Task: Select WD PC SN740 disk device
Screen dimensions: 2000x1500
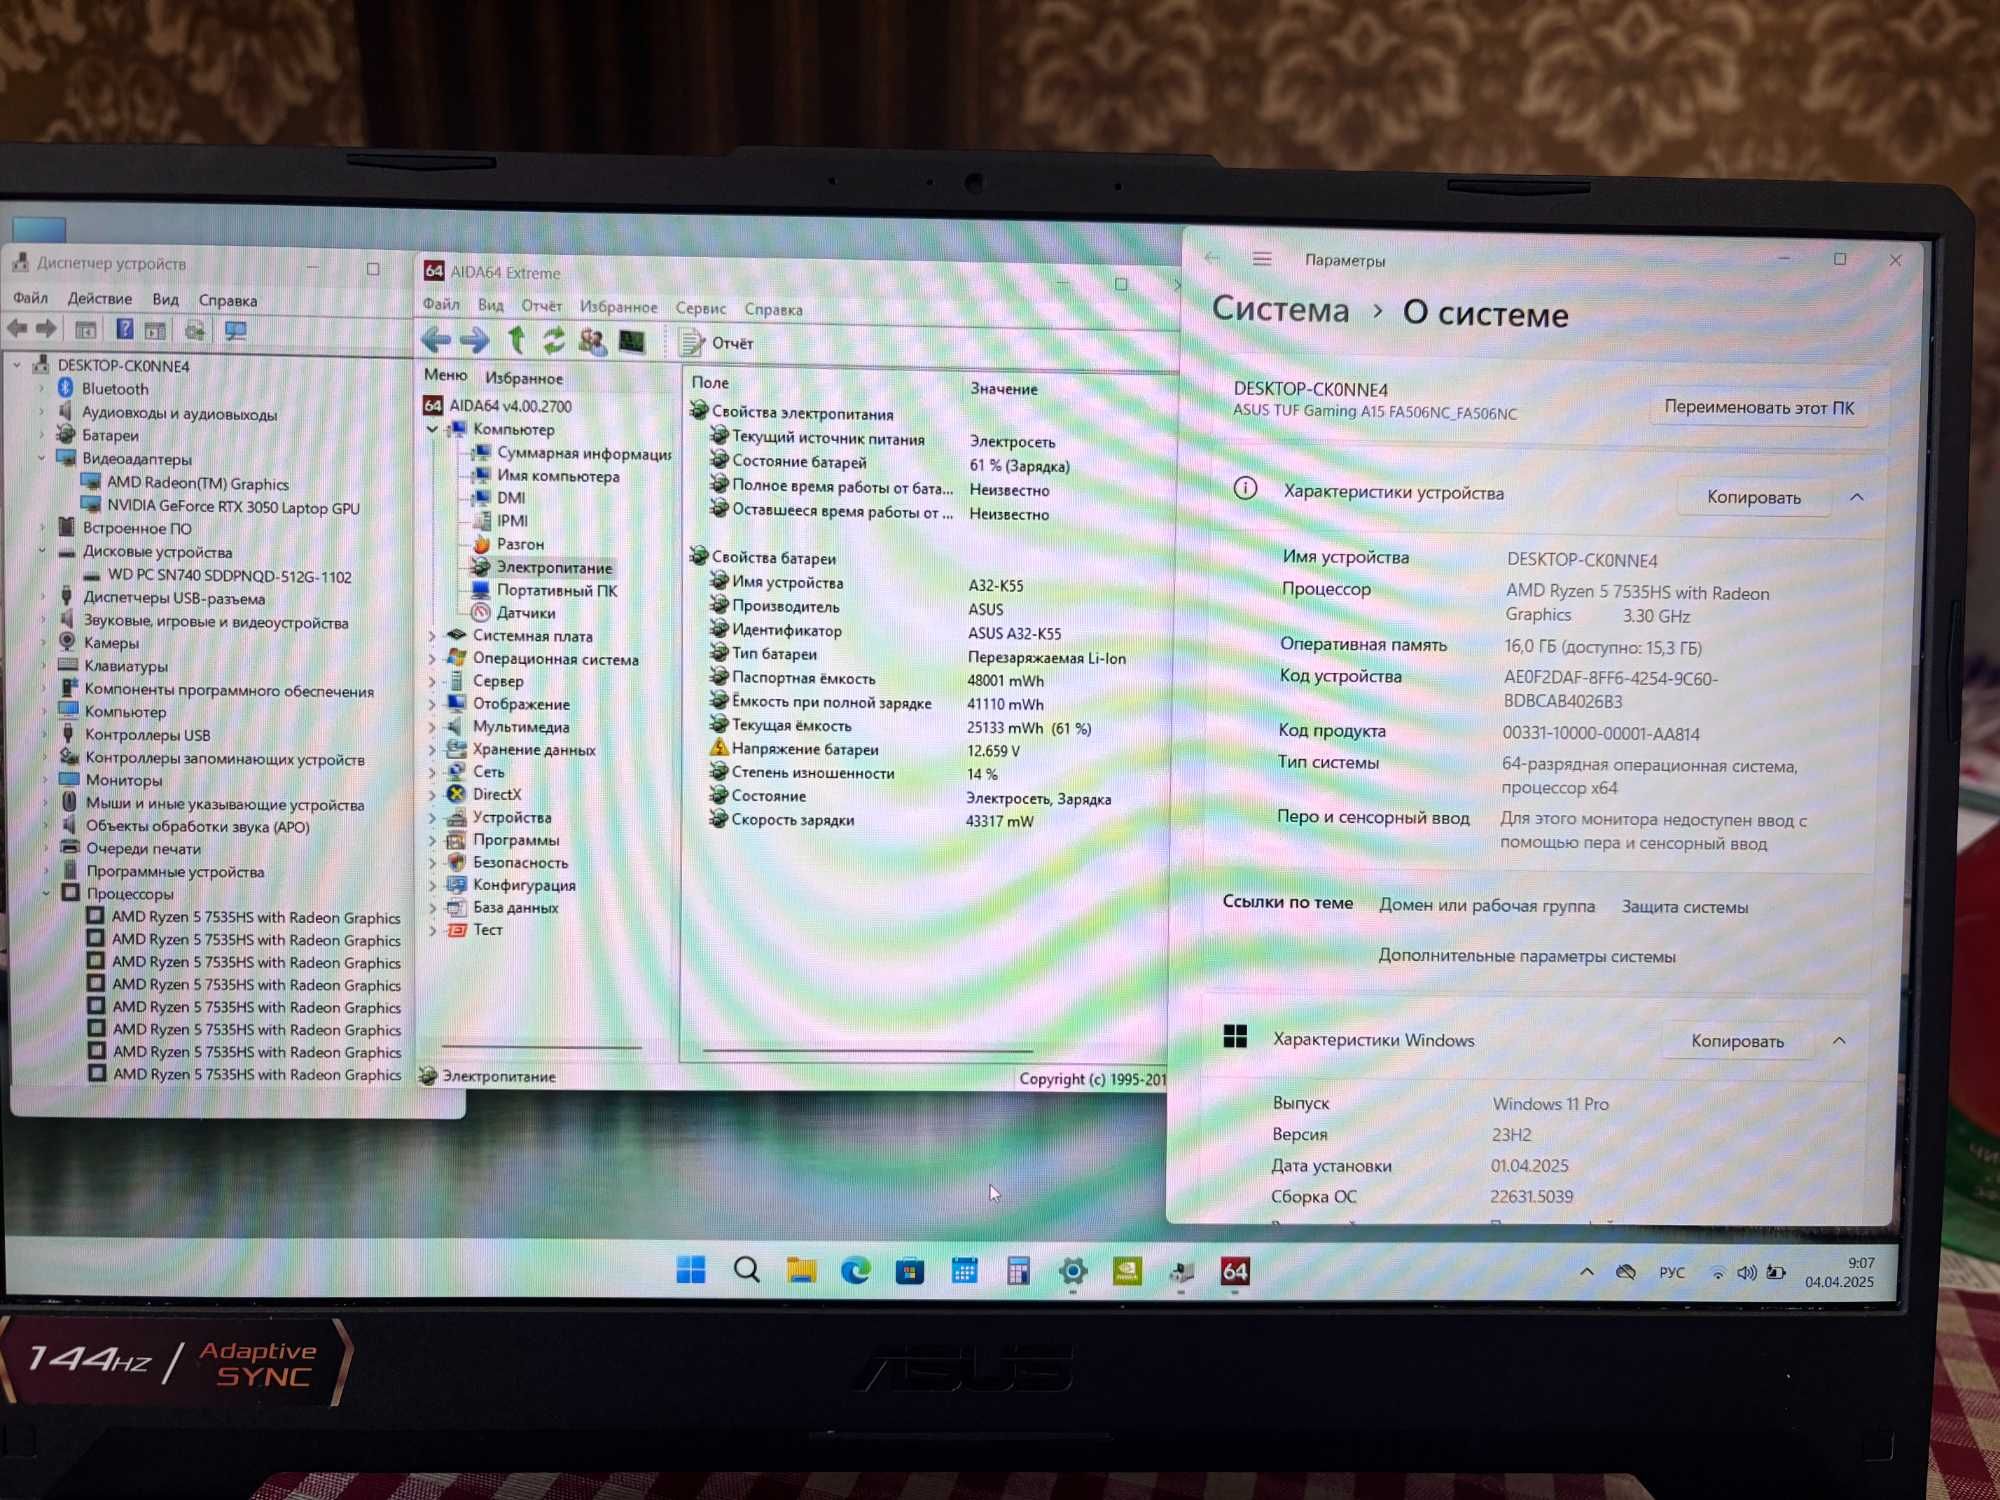Action: [x=229, y=576]
